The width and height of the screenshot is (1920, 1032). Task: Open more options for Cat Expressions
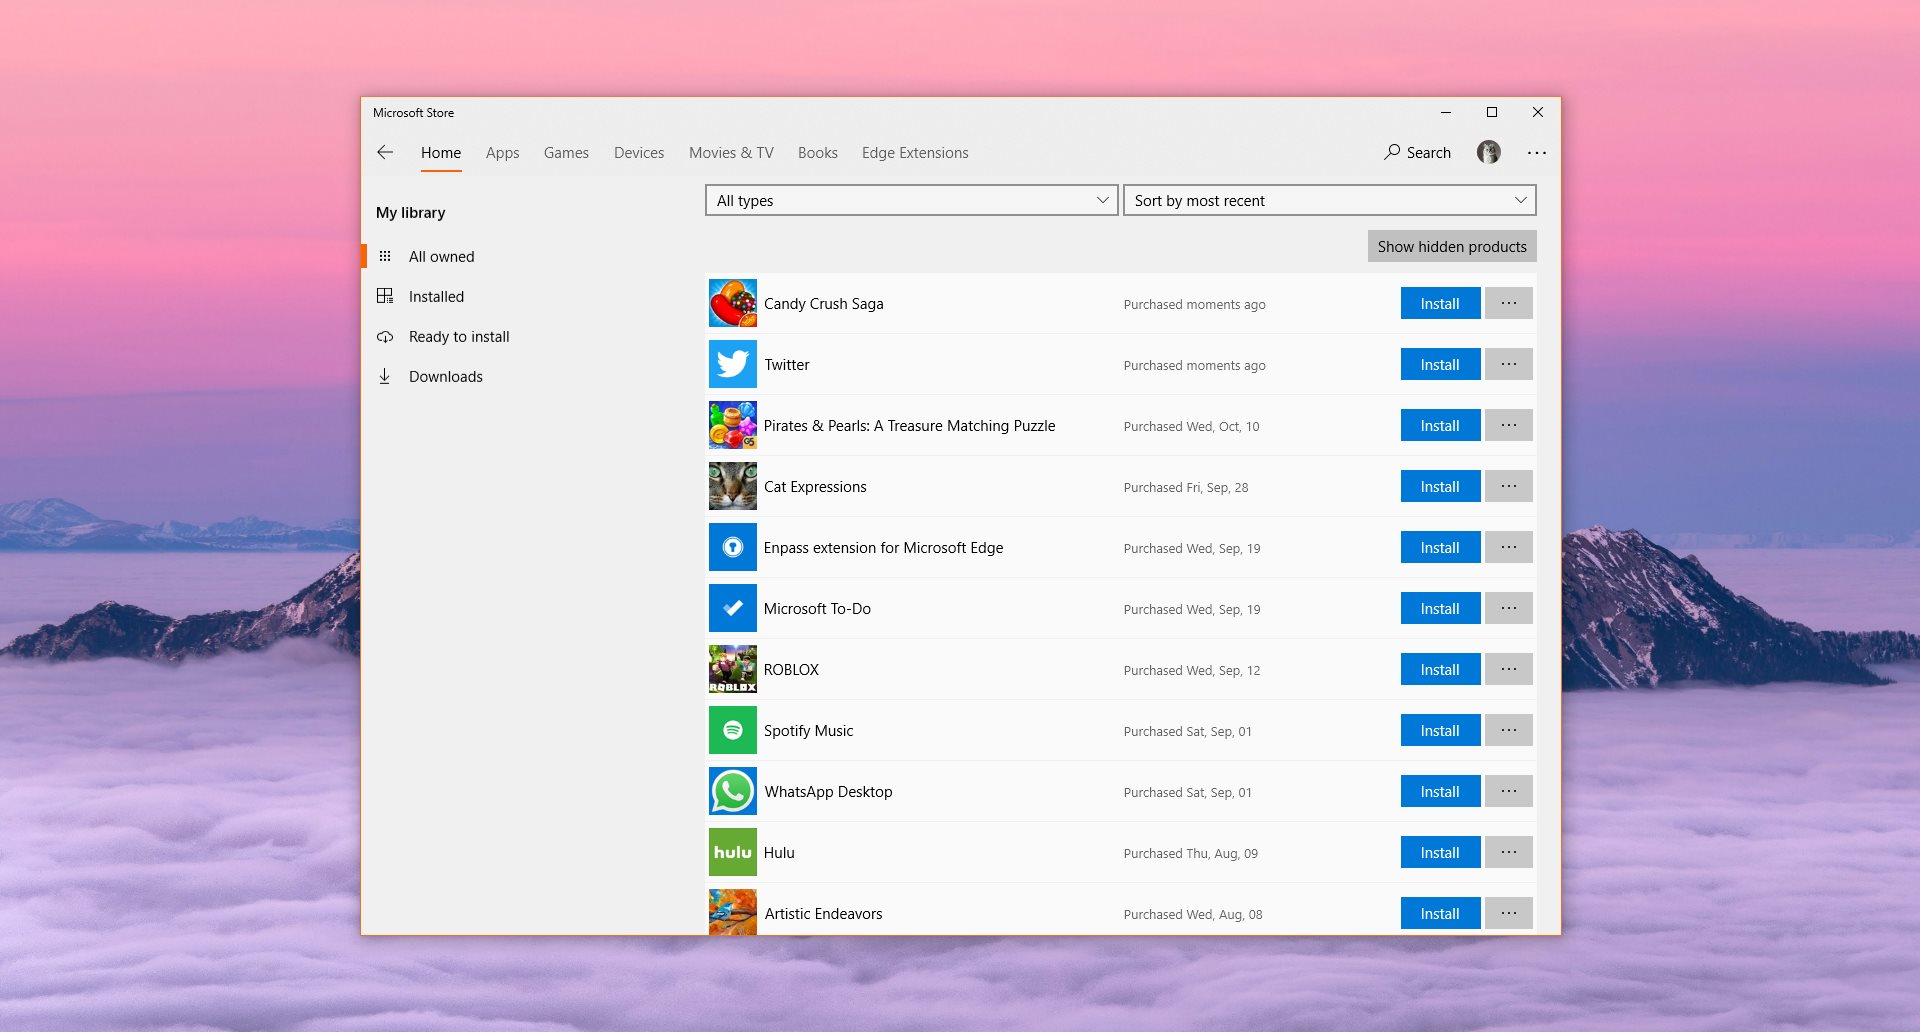(1509, 486)
